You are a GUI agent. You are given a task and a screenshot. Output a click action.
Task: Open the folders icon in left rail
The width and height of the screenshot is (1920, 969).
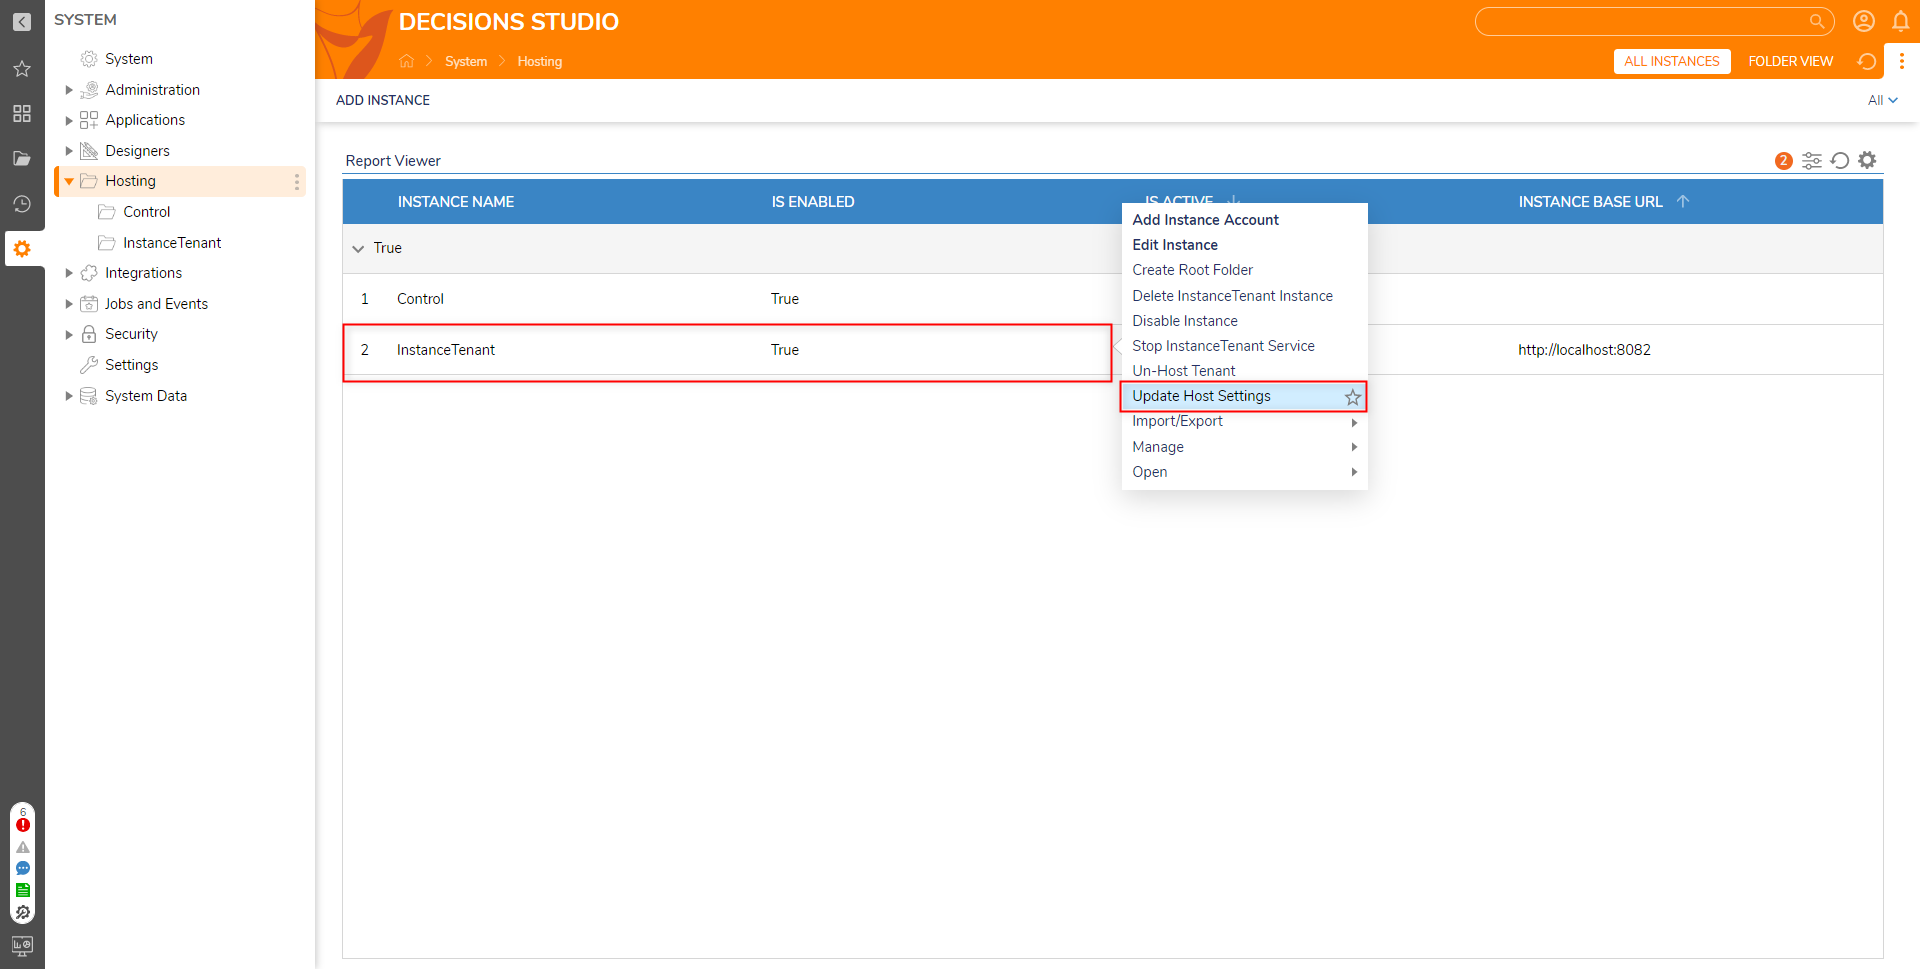coord(22,158)
